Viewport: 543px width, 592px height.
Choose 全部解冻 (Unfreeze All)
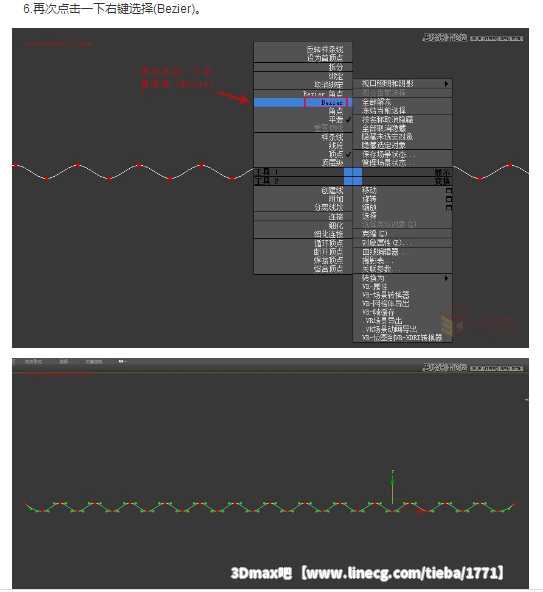376,102
